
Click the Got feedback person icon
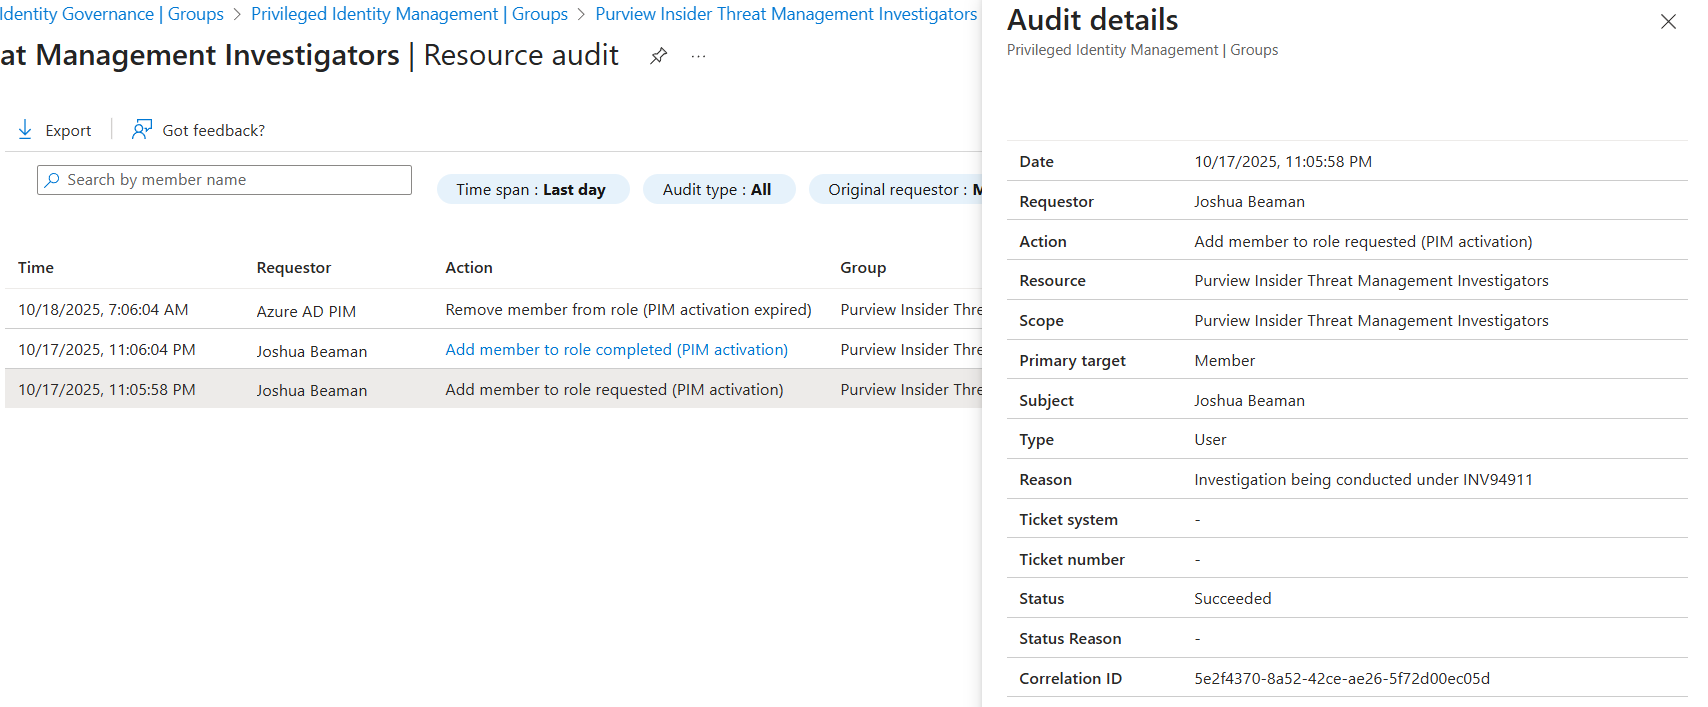click(x=142, y=130)
